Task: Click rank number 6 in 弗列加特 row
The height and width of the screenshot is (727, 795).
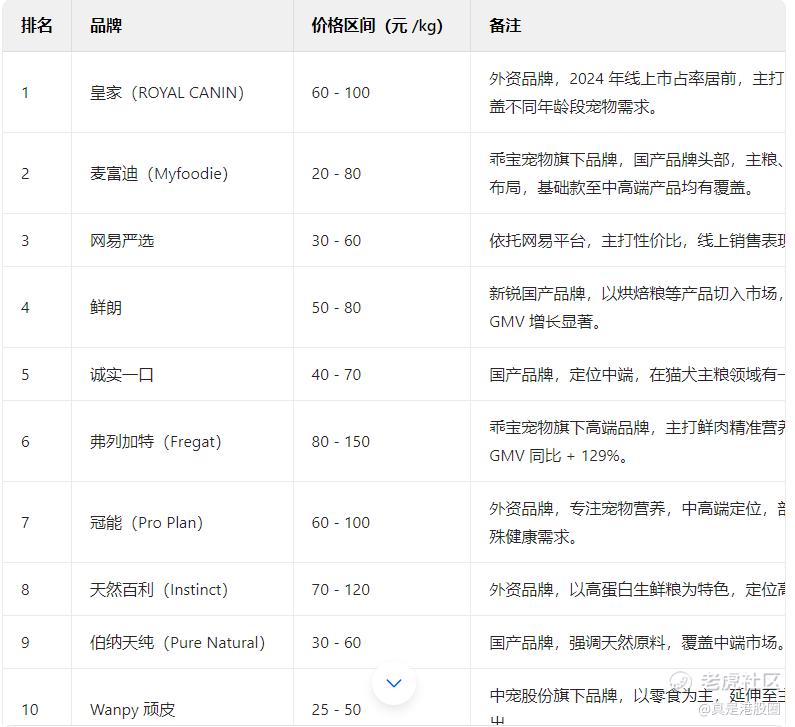Action: [25, 442]
